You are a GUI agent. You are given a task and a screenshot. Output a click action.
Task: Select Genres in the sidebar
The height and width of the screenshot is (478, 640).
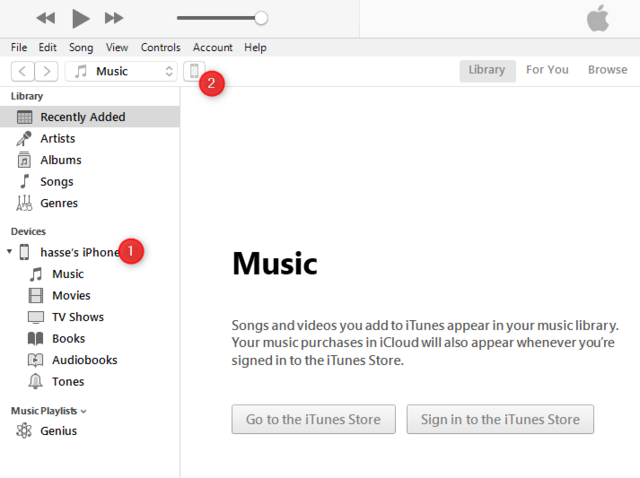59,203
